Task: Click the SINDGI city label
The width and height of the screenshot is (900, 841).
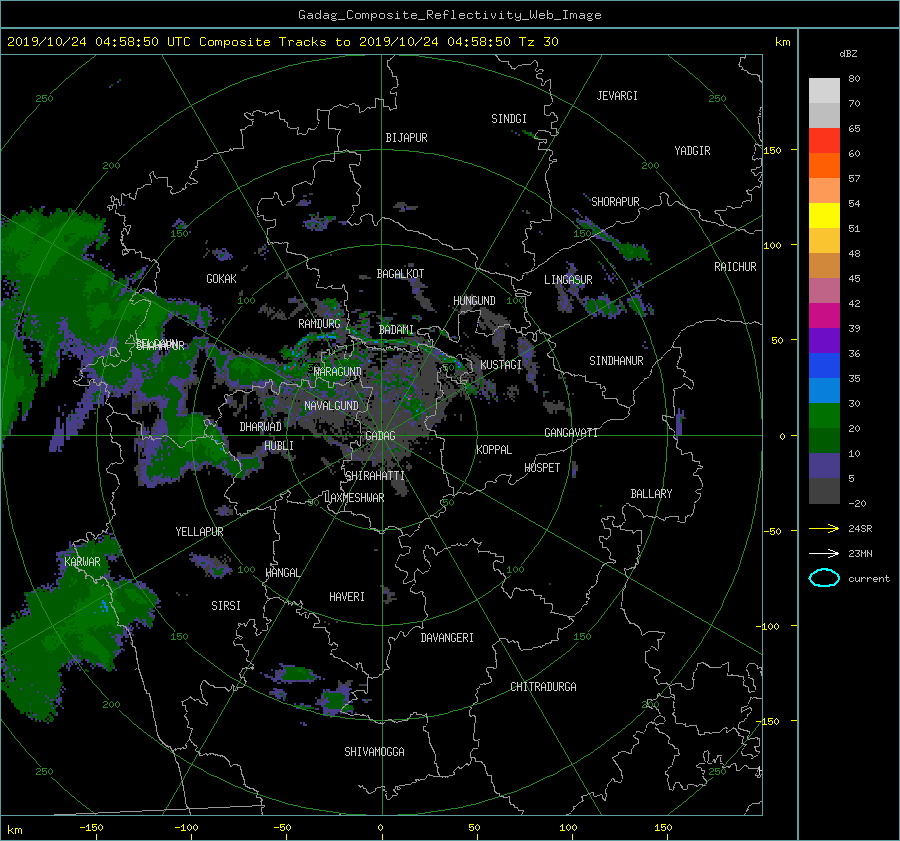Action: coord(509,119)
